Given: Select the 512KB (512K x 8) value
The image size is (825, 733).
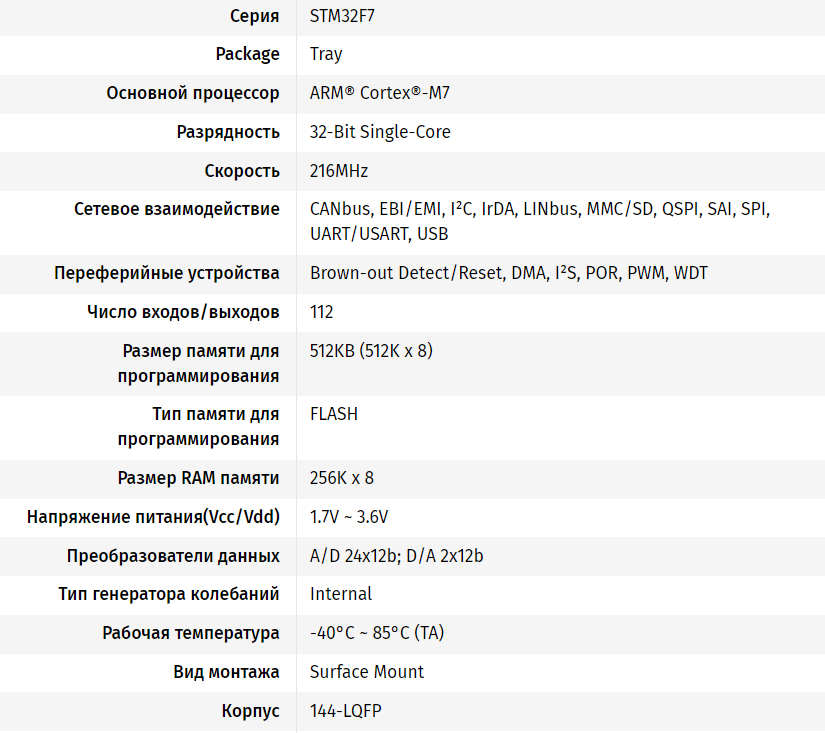Looking at the screenshot, I should click(371, 351).
